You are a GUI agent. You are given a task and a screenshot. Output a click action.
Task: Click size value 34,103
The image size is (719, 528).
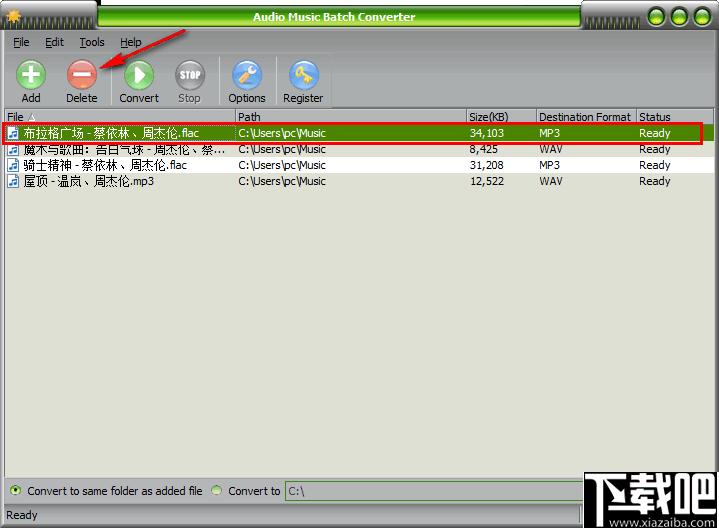[x=487, y=133]
